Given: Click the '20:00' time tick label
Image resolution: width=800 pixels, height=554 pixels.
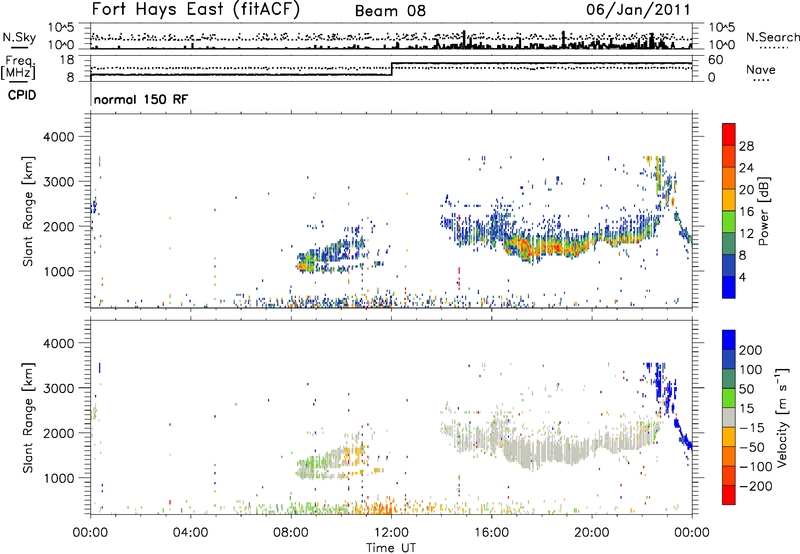Looking at the screenshot, I should pyautogui.click(x=592, y=533).
